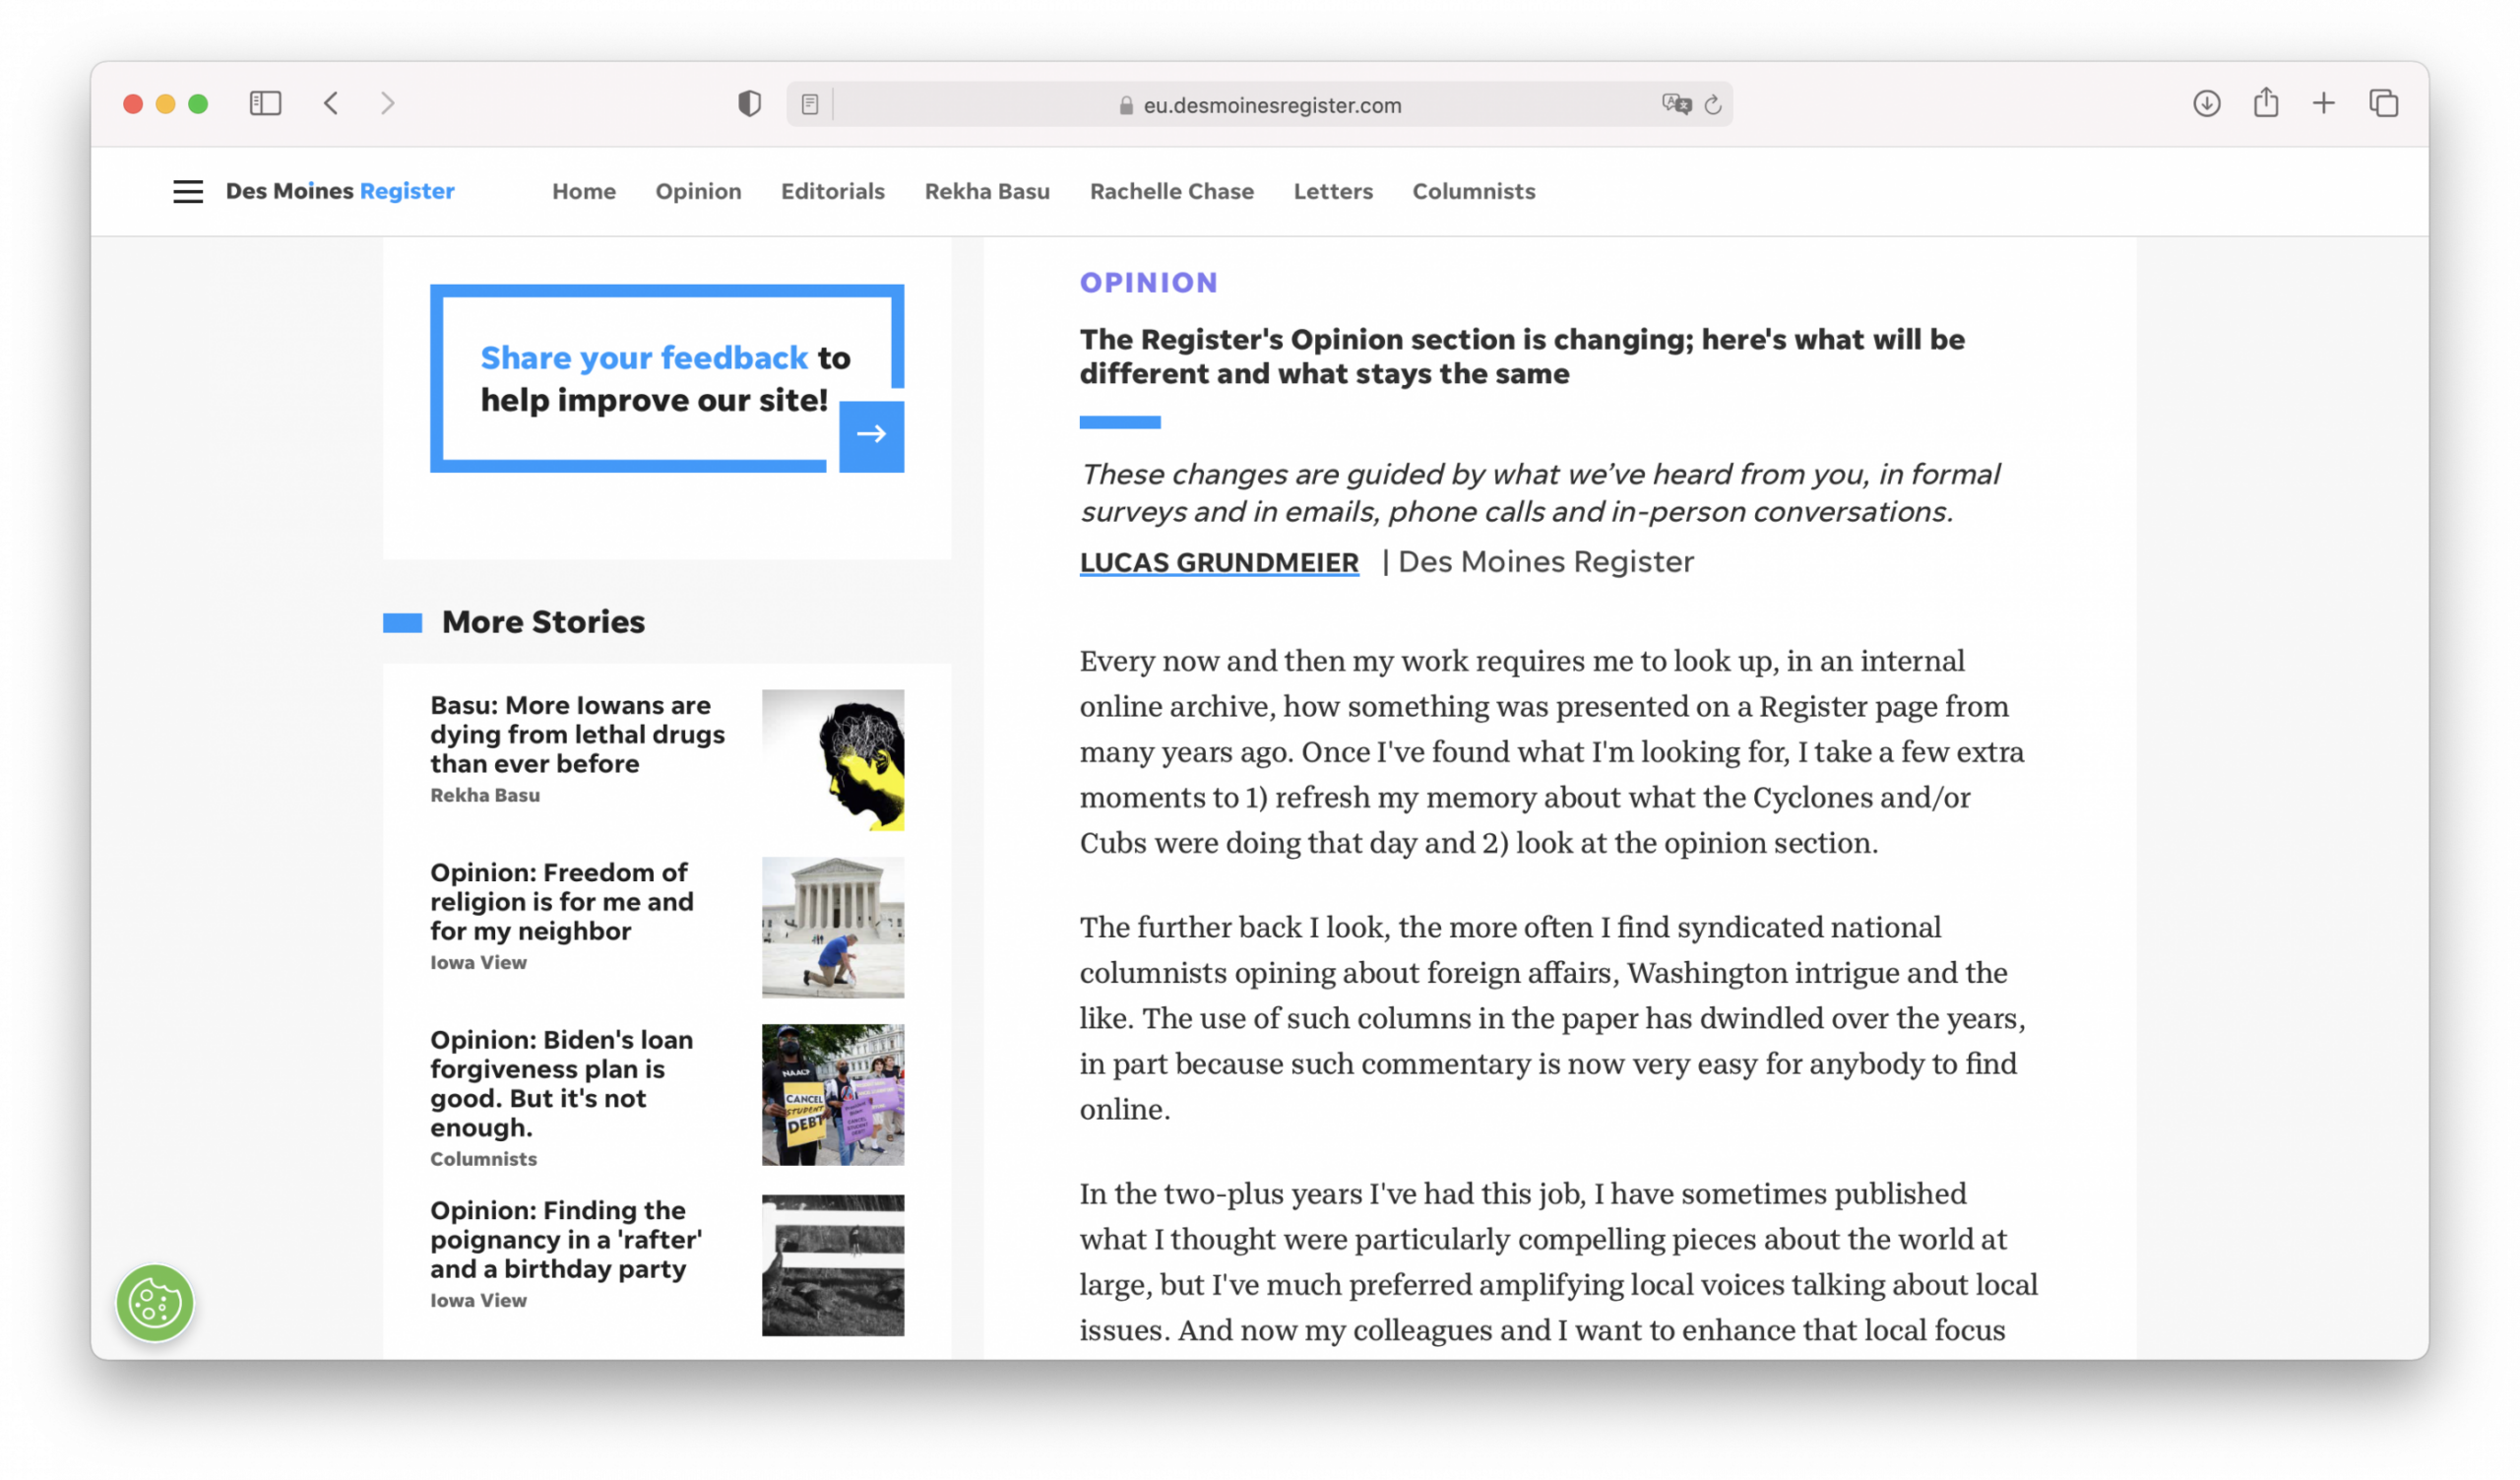Click Share your feedback banner text
Image resolution: width=2520 pixels, height=1480 pixels.
665,379
